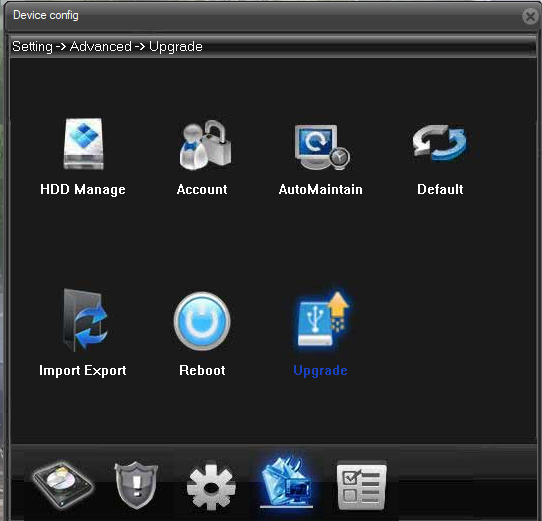Switch to Record settings disk tab
This screenshot has height=521, width=542.
(x=63, y=485)
